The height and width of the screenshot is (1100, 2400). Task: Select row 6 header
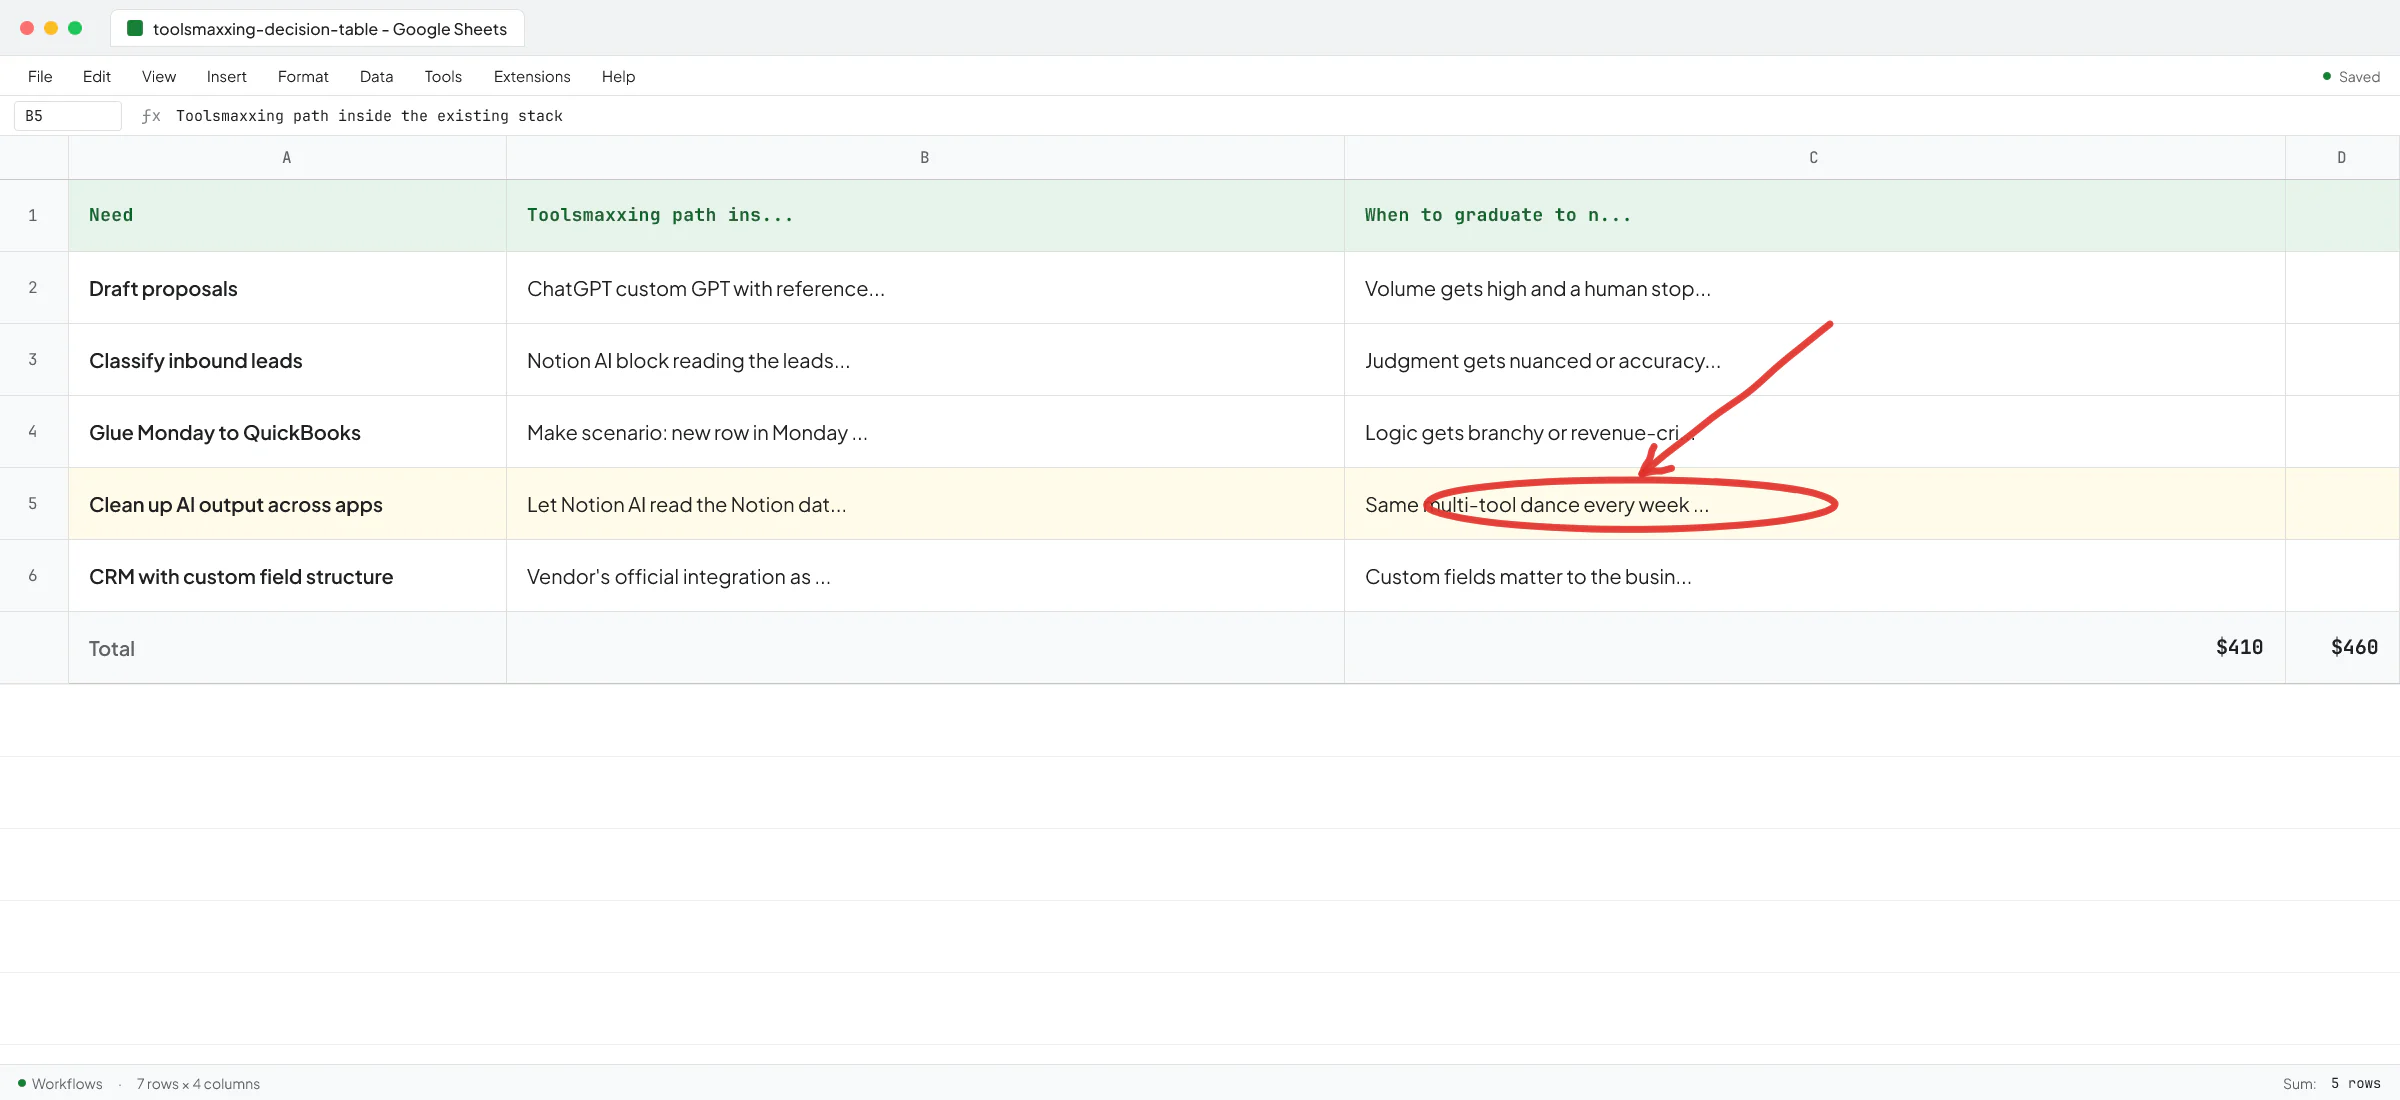tap(33, 576)
